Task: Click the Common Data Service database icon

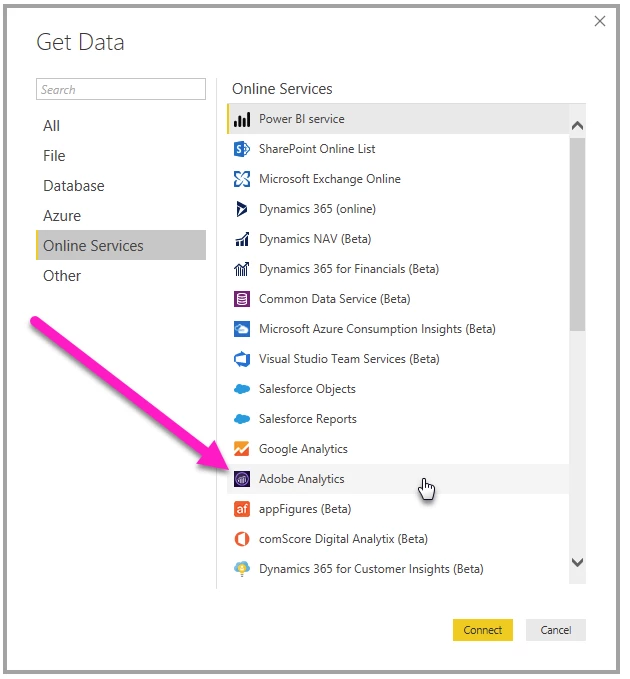Action: point(242,299)
